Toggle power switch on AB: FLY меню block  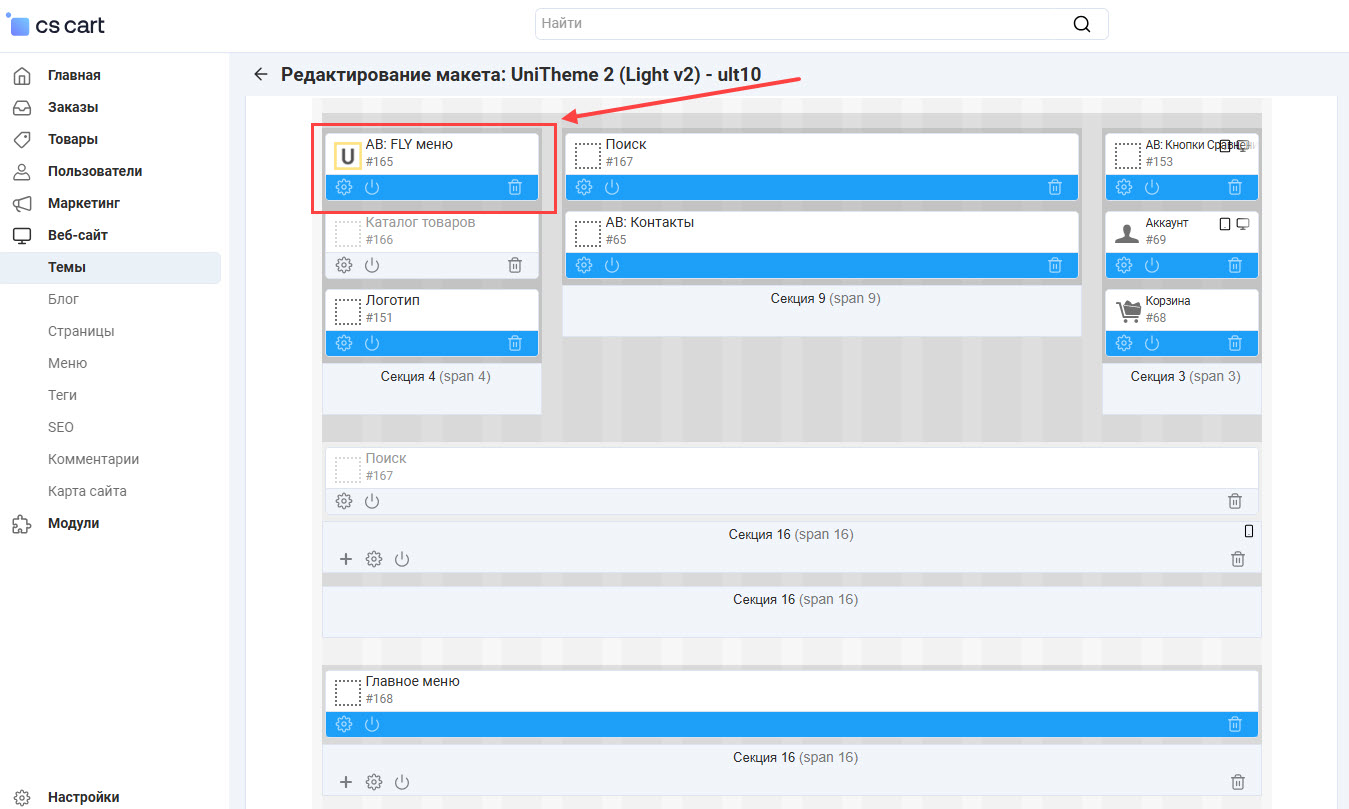[x=372, y=187]
